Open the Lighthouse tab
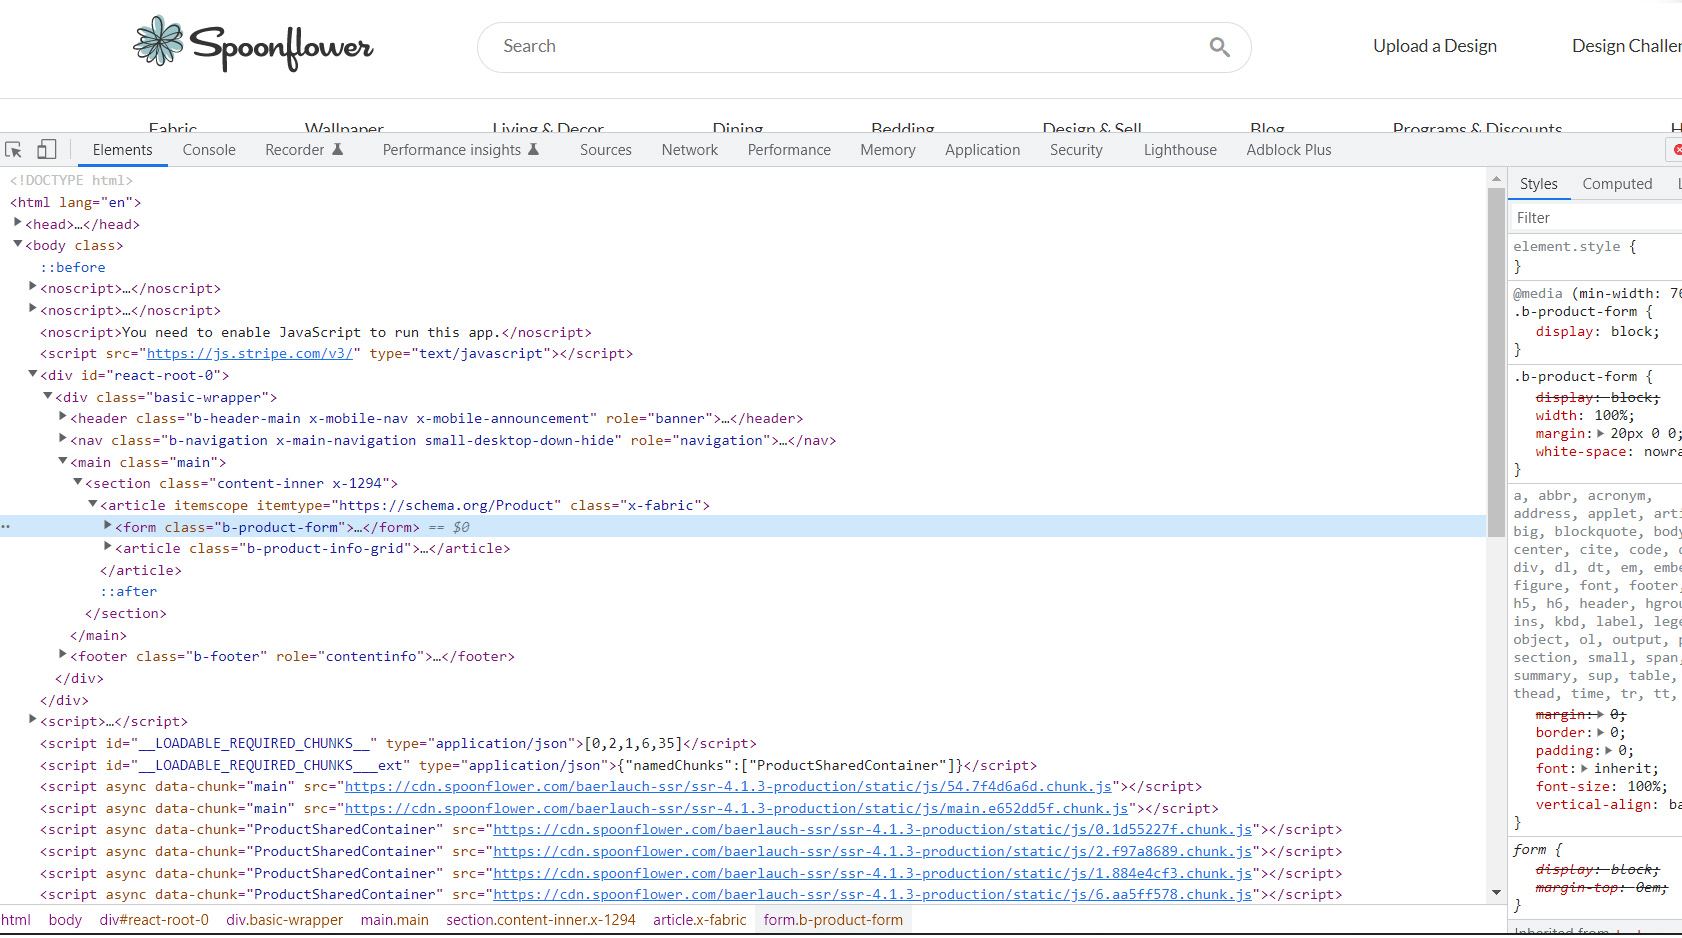The width and height of the screenshot is (1682, 938). coord(1180,150)
